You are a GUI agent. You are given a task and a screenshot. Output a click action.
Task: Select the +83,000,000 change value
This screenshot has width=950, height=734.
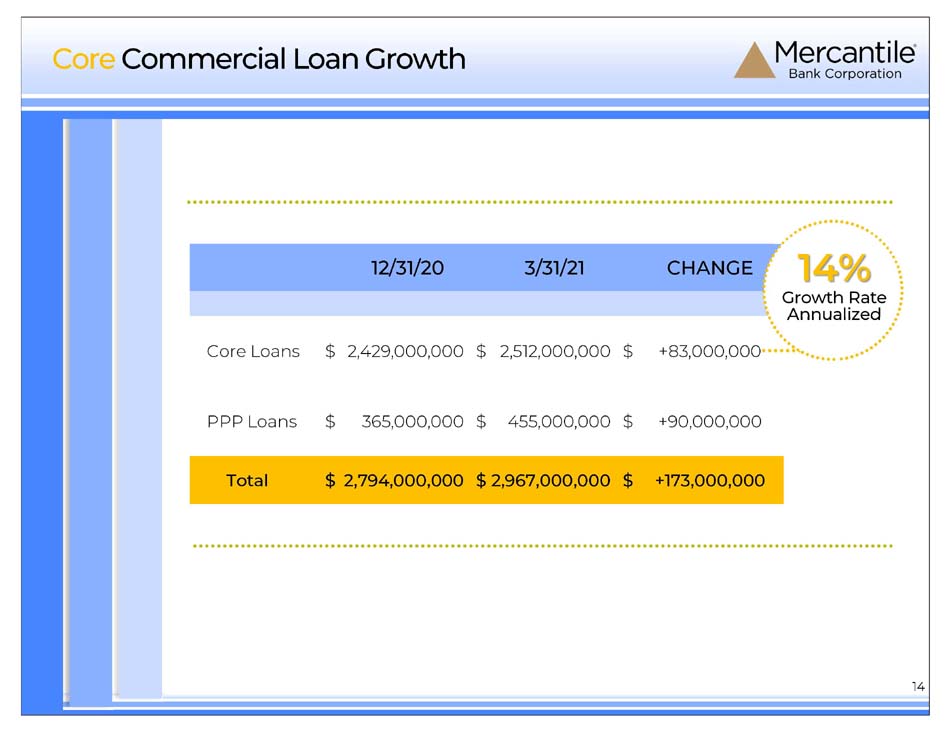(x=710, y=352)
